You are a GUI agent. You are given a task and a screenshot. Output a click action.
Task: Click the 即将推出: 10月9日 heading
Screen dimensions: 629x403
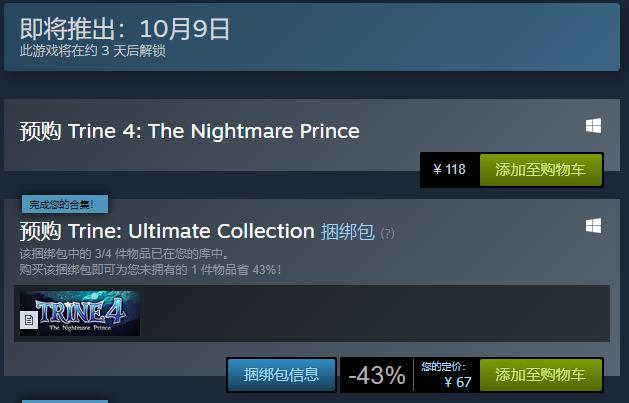(x=125, y=29)
